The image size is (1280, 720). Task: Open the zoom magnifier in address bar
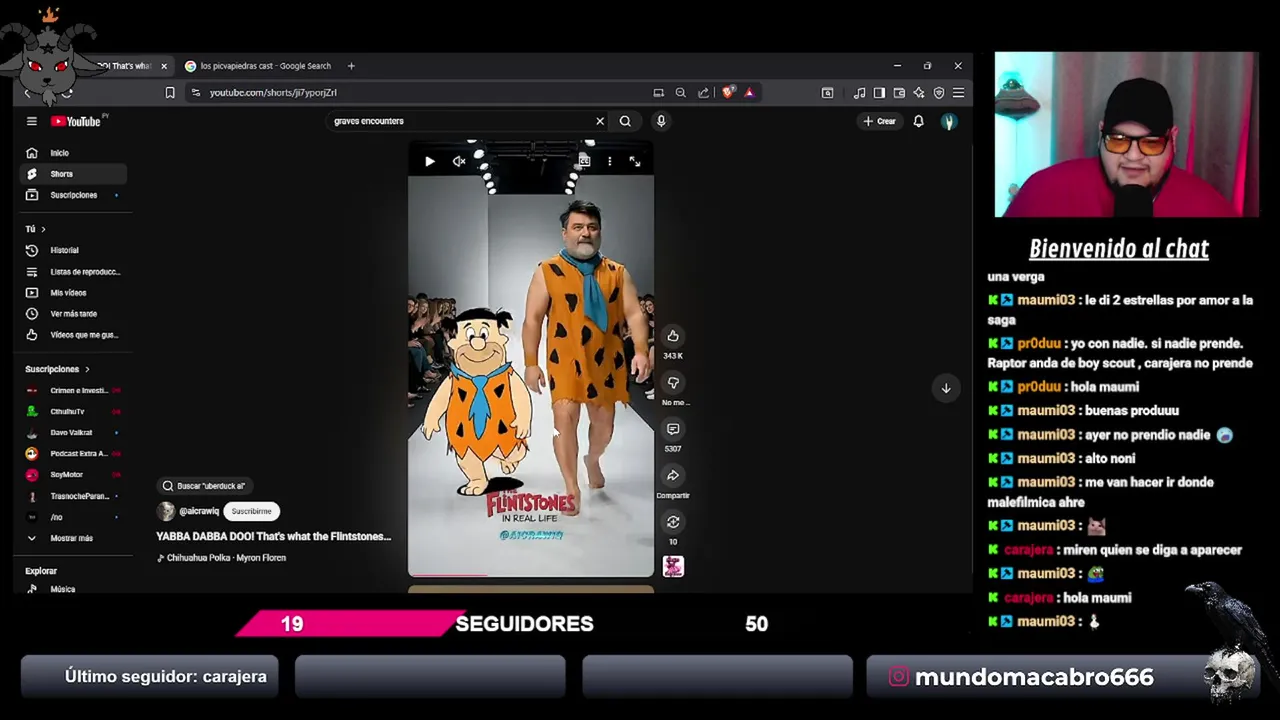click(680, 93)
